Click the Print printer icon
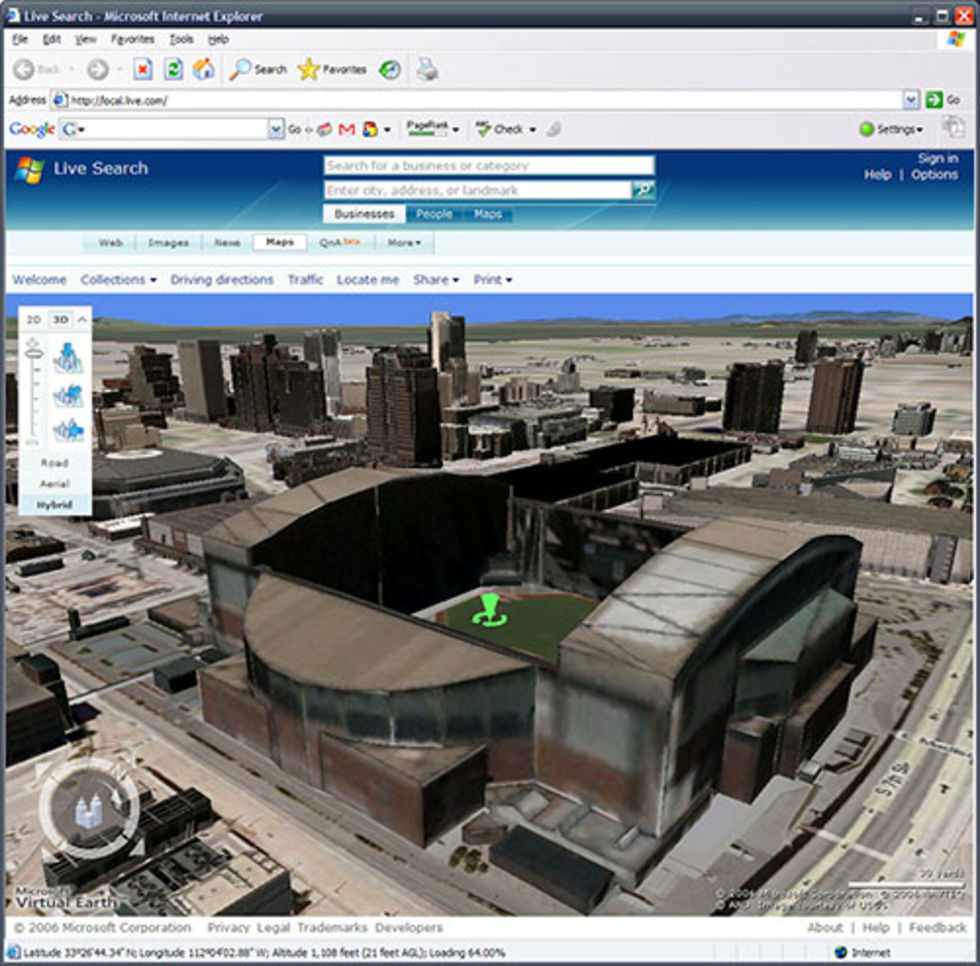The height and width of the screenshot is (966, 980). click(x=428, y=69)
